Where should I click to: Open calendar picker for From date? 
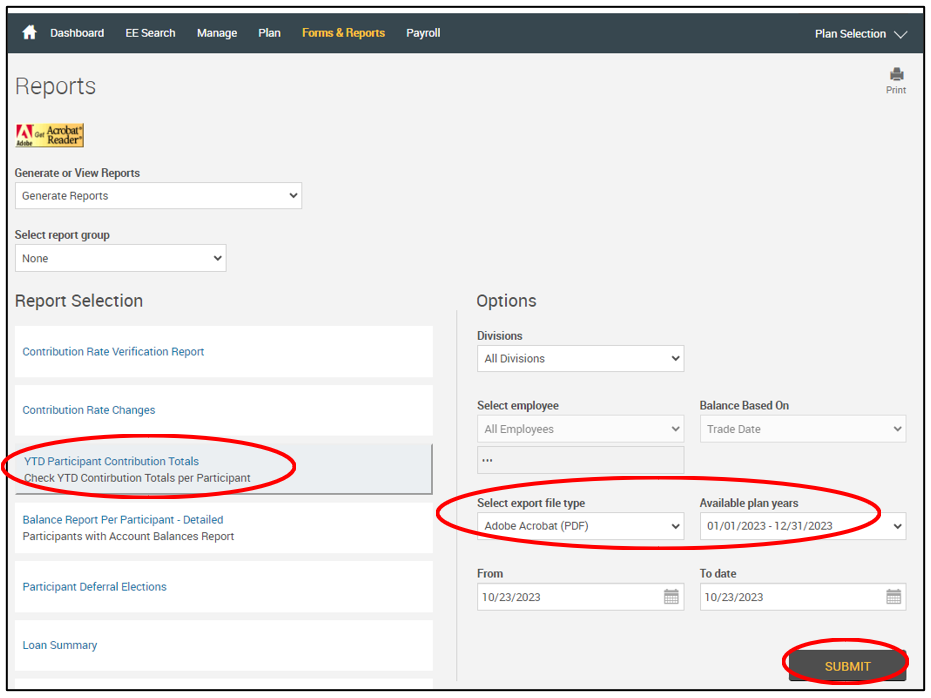coord(671,597)
